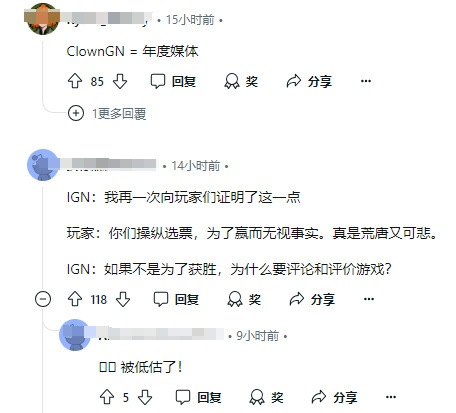
Task: Reply to the IGN 玩家 comment
Action: [176, 299]
